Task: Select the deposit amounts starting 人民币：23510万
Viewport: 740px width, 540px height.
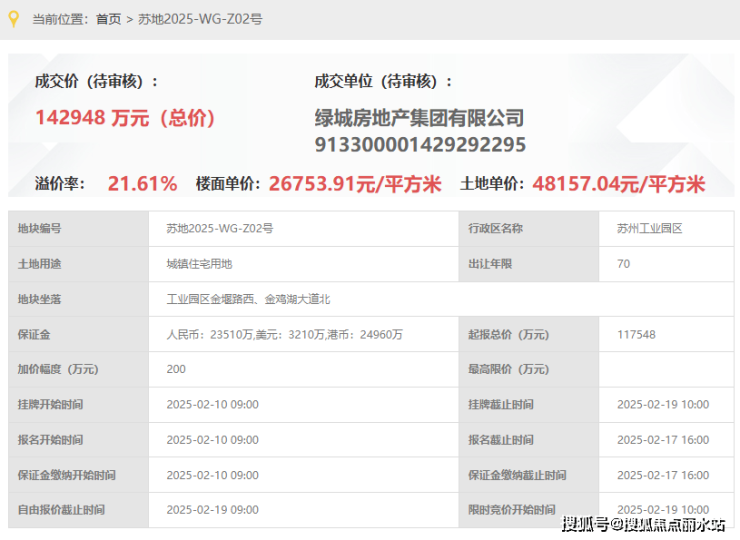Action: 285,335
